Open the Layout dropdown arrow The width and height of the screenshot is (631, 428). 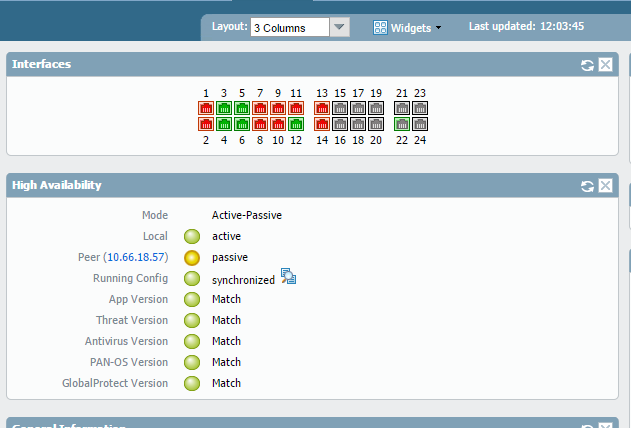(340, 27)
